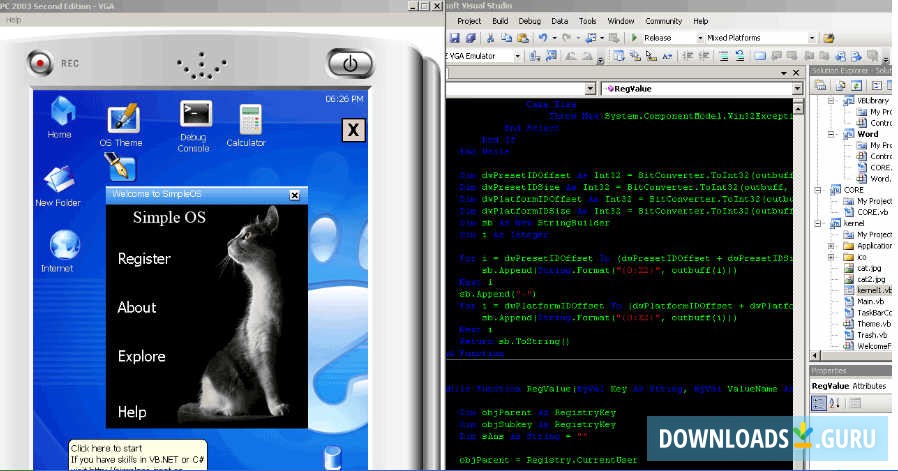This screenshot has width=898, height=471.
Task: Click the Solution Explorer Properties toolbar icon
Action: coord(821,86)
